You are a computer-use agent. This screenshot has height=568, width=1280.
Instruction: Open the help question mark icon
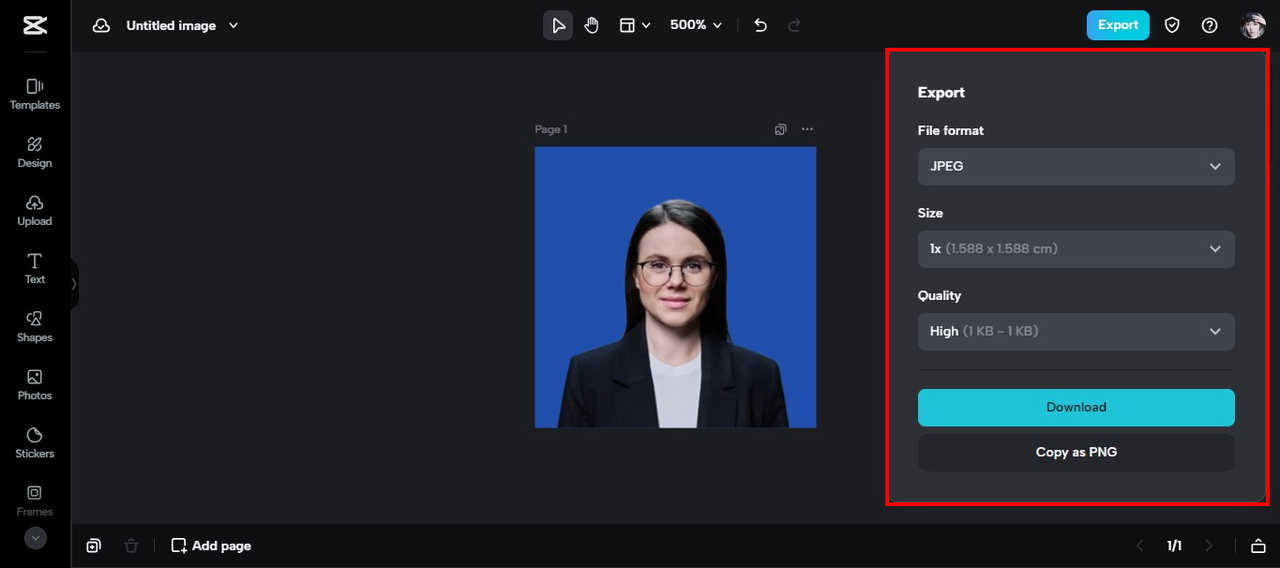tap(1210, 26)
